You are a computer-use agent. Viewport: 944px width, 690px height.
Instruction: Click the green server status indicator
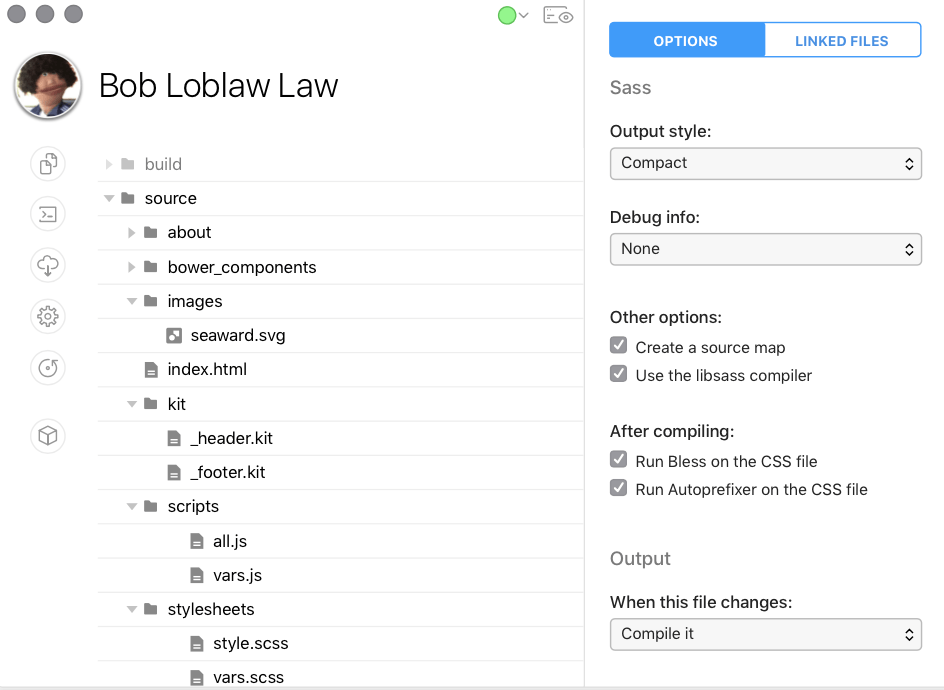pyautogui.click(x=507, y=16)
